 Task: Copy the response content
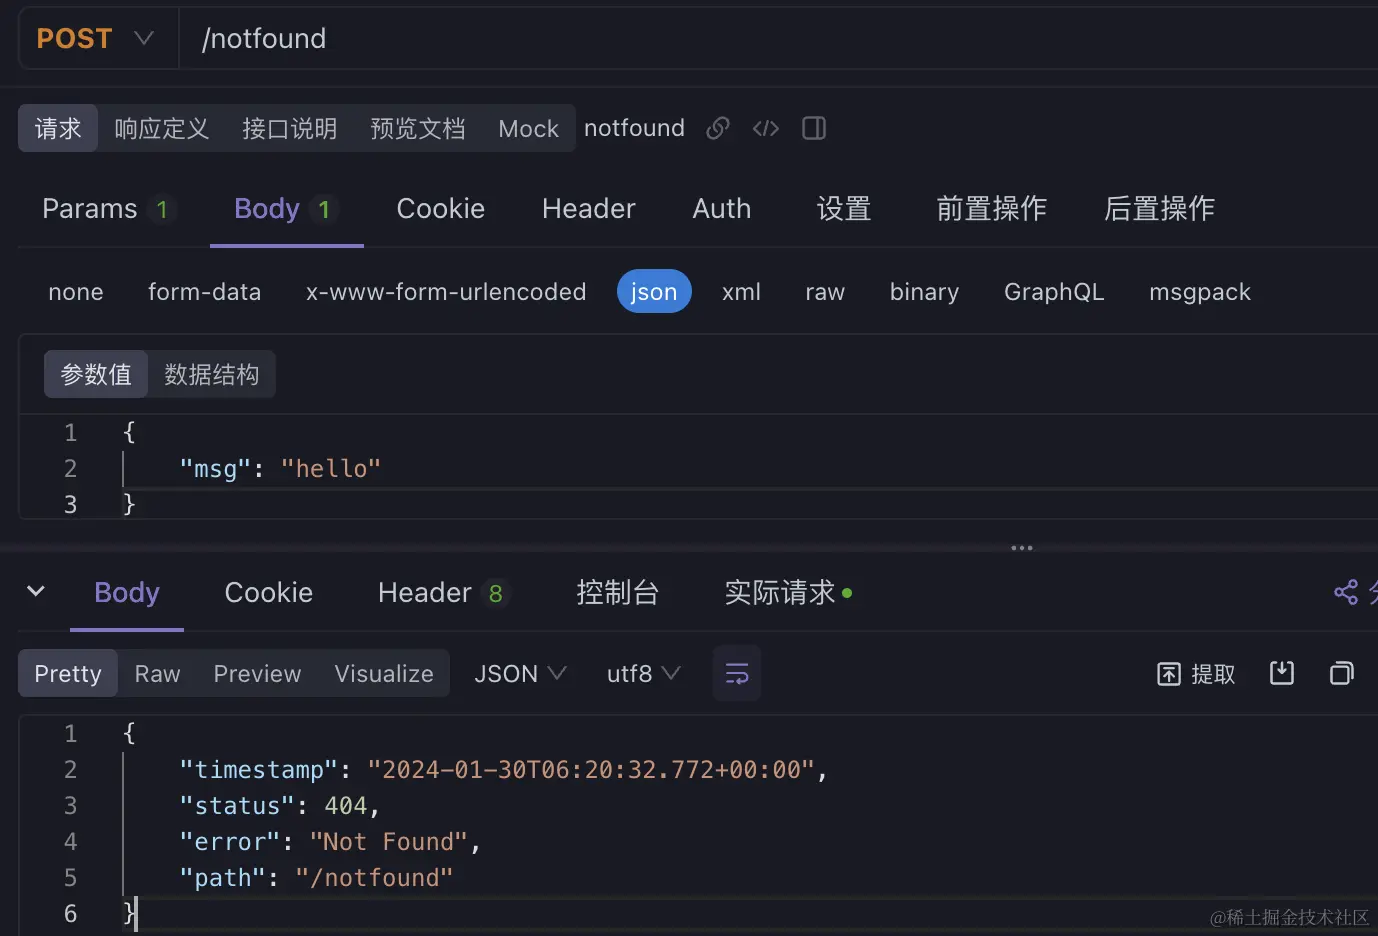(x=1342, y=673)
